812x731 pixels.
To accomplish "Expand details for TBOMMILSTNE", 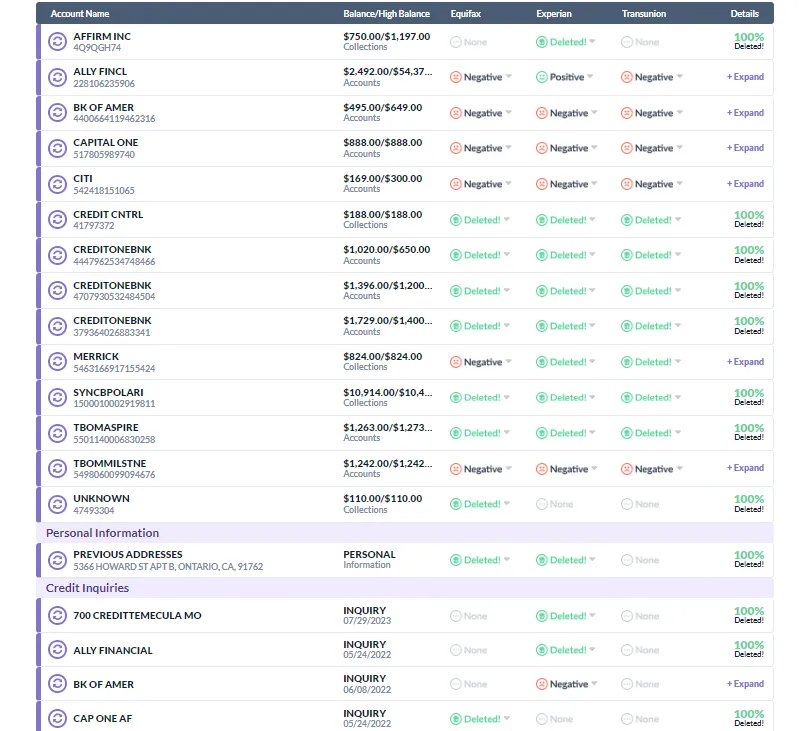I will pos(745,468).
